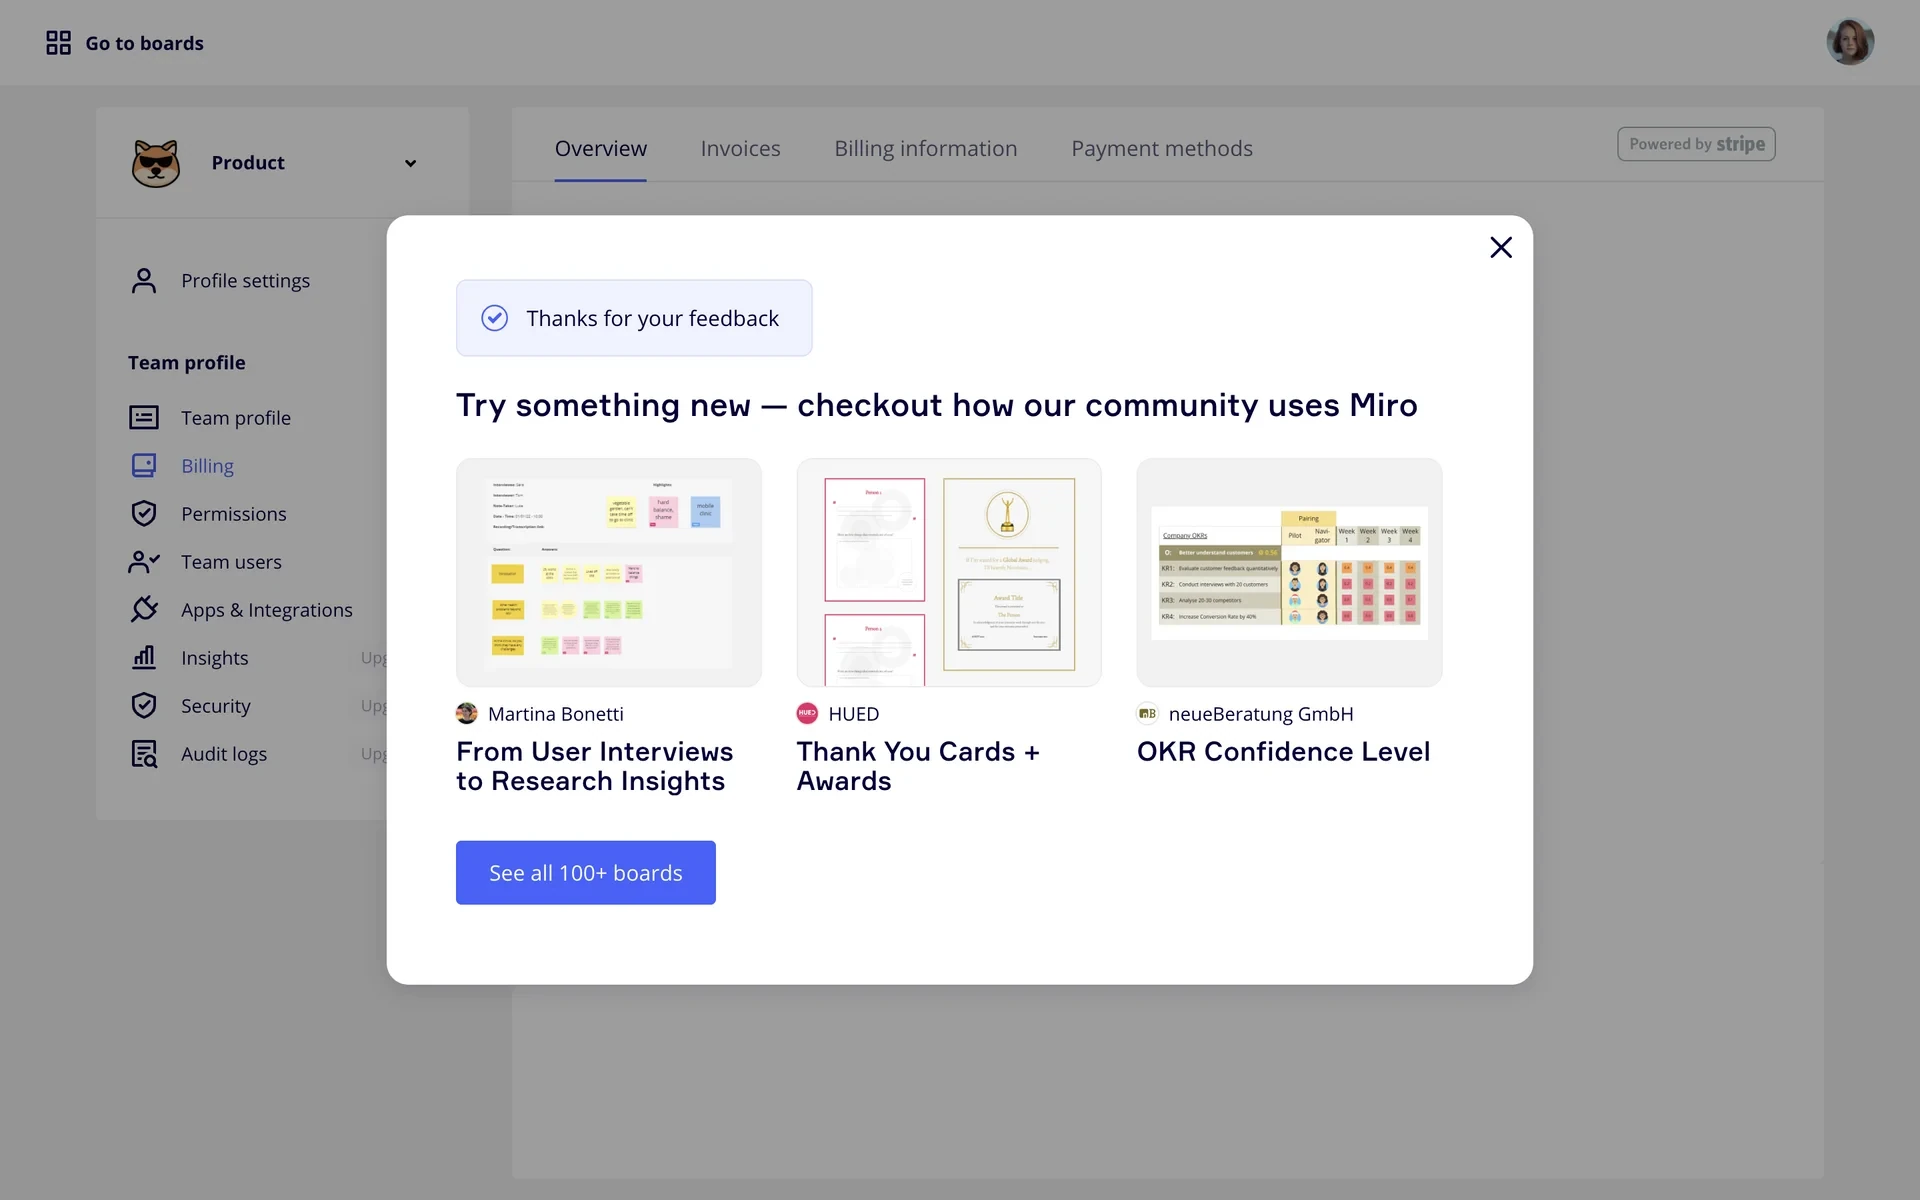Screen dimensions: 1920x1200
Task: Click Martina Bonetti's avatar
Action: pos(467,714)
